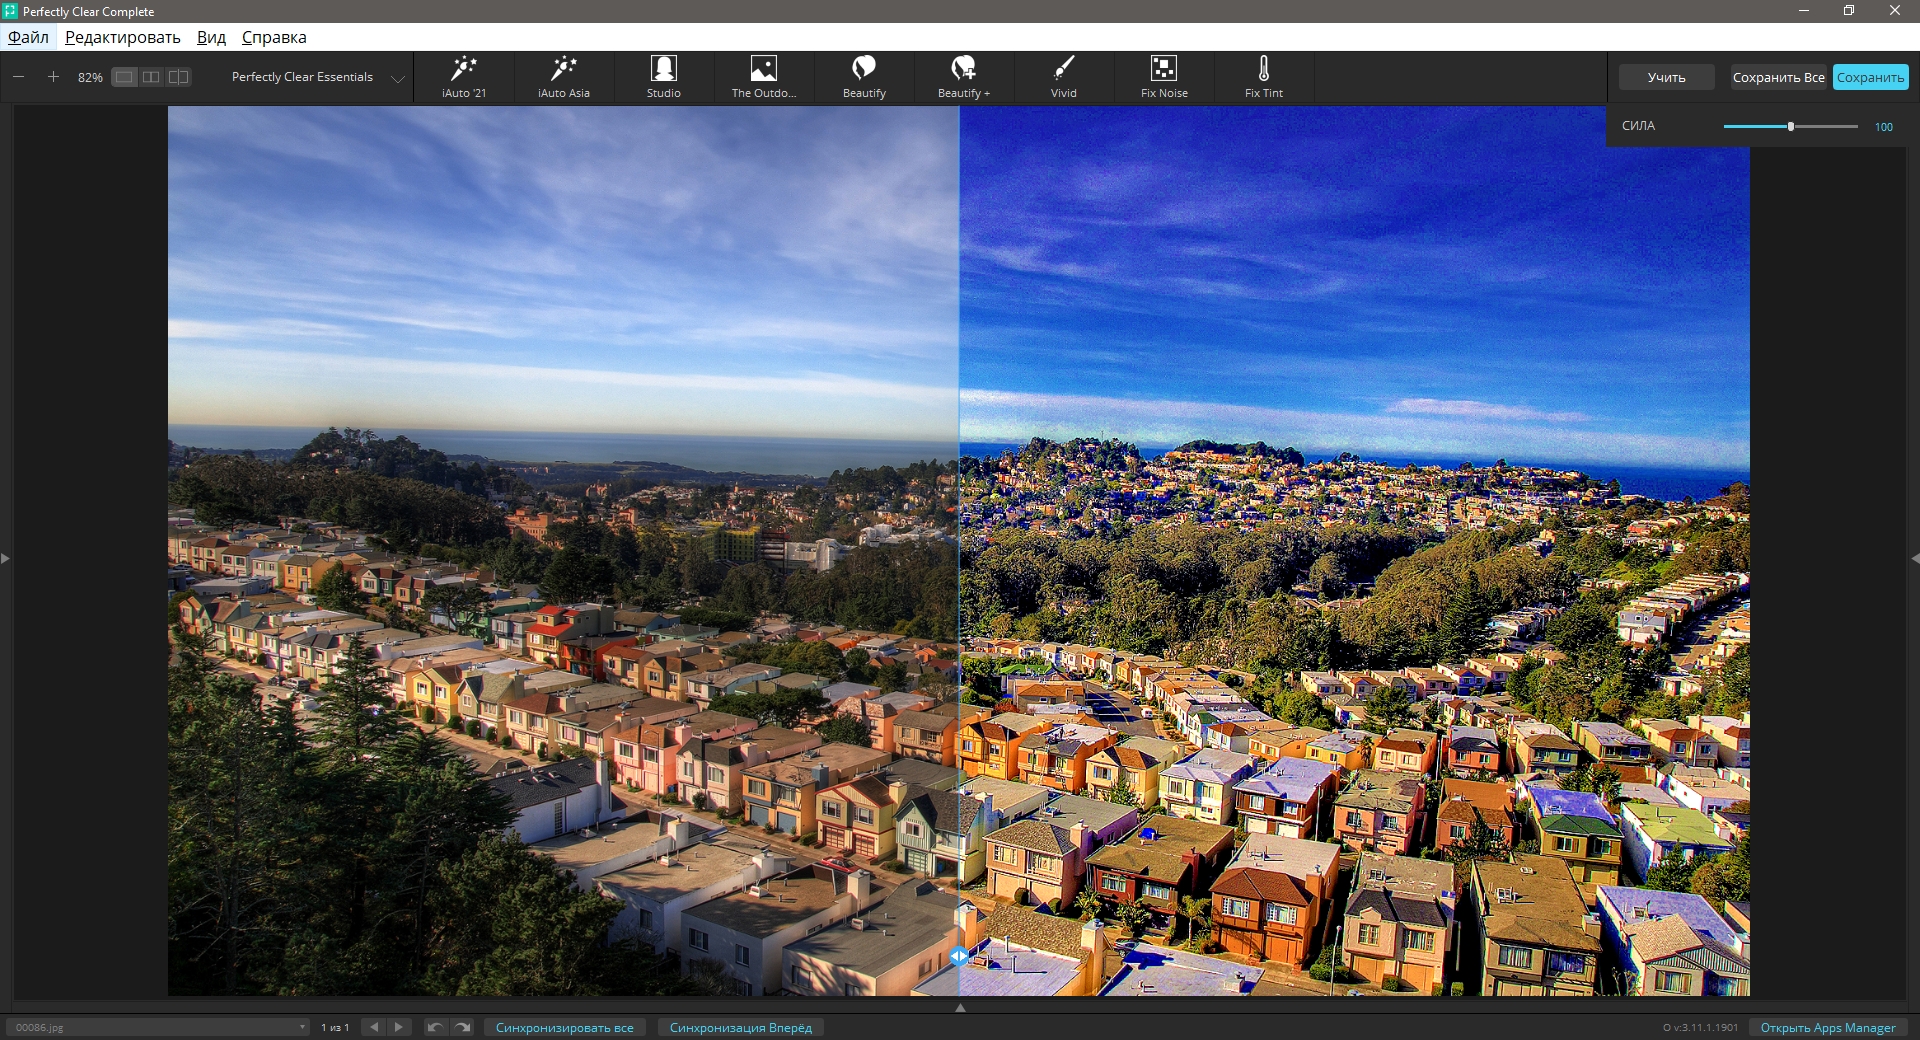Click the 82% zoom level
This screenshot has width=1920, height=1040.
(x=90, y=77)
